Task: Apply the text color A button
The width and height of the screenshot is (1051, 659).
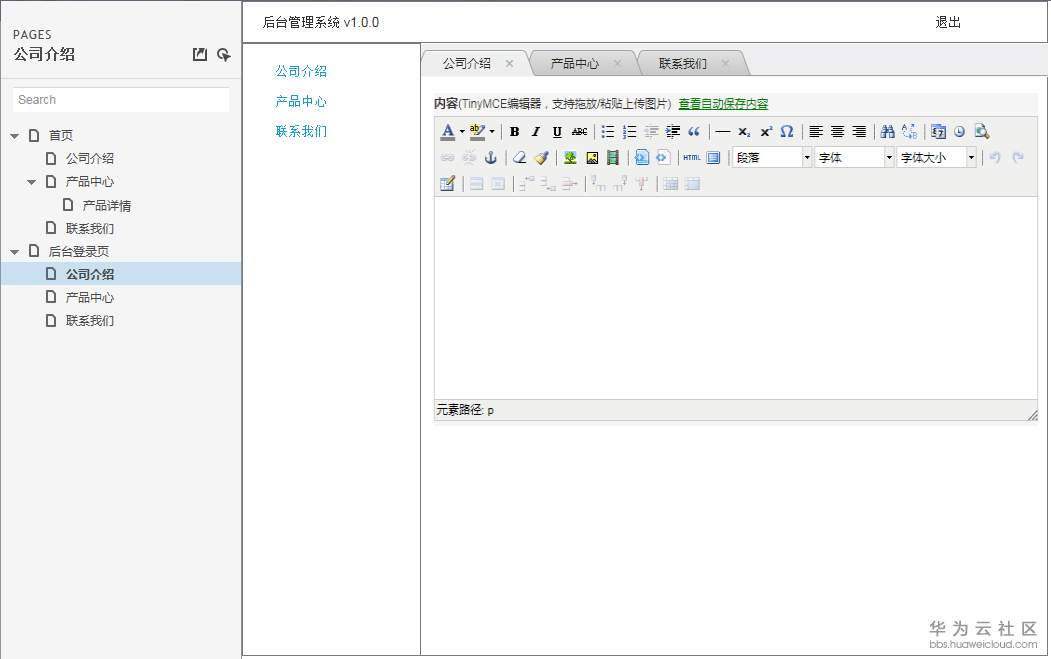Action: (448, 132)
